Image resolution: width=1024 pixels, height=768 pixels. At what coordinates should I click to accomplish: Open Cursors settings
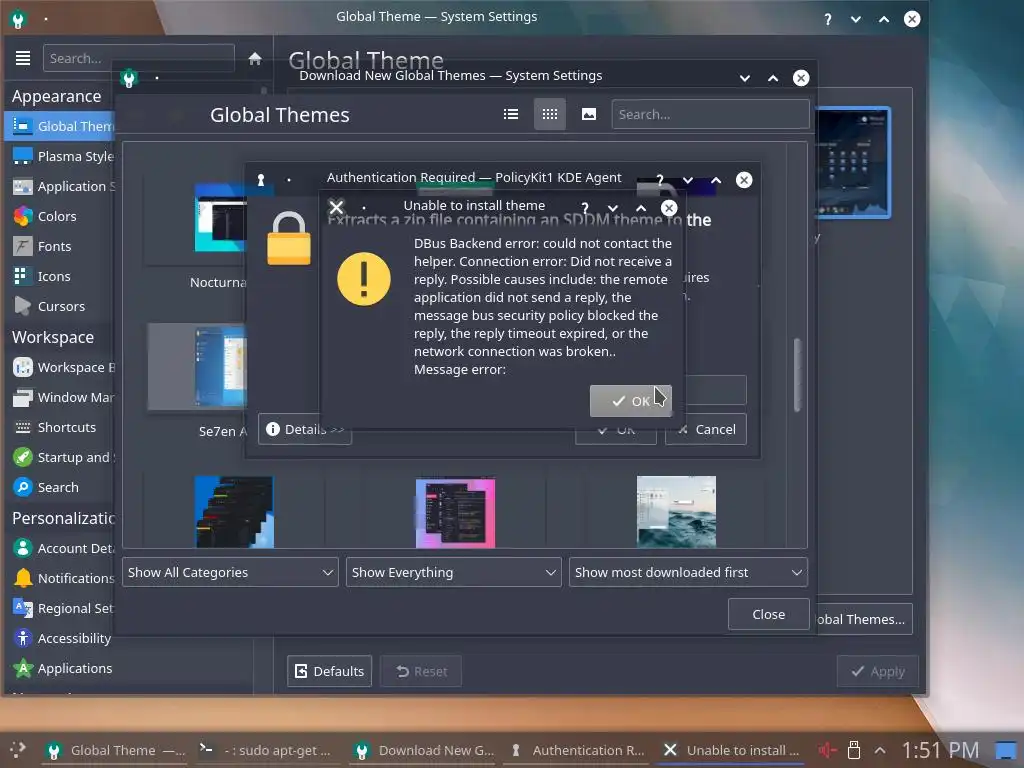tap(60, 306)
